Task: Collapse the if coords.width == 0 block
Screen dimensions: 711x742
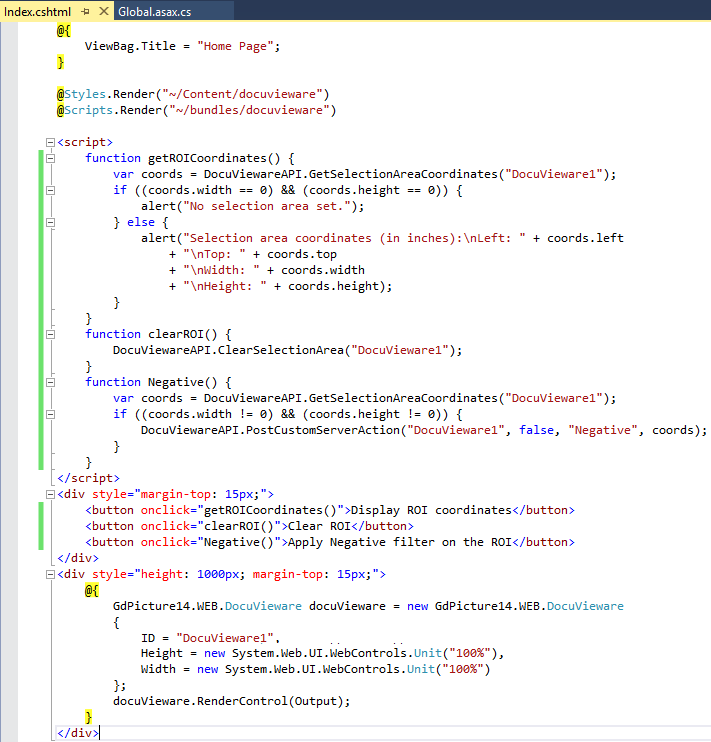Action: tap(50, 191)
